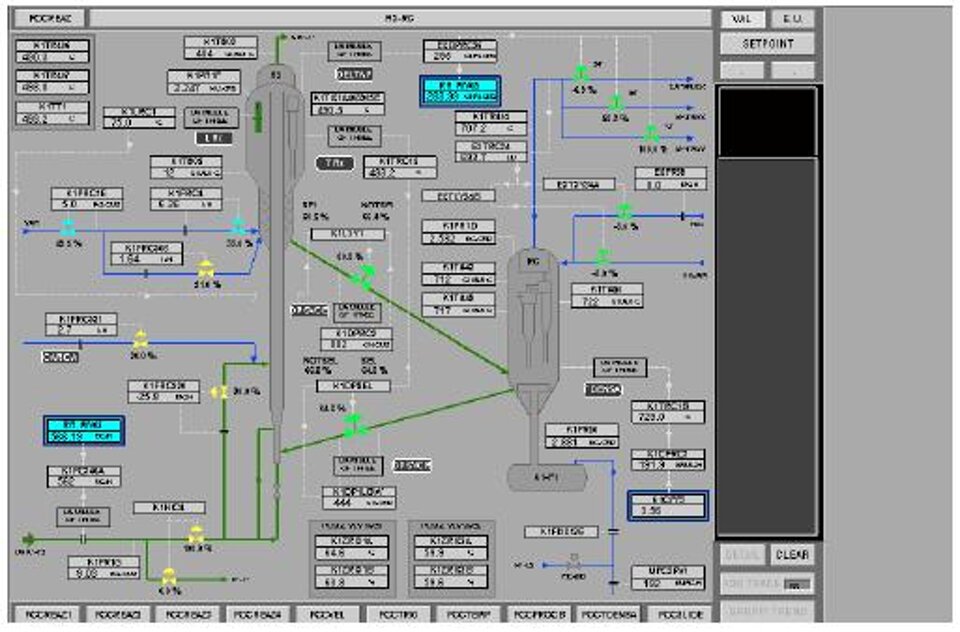Open the first bottom navigation tab
Screen dimensions: 960x632
tap(47, 614)
